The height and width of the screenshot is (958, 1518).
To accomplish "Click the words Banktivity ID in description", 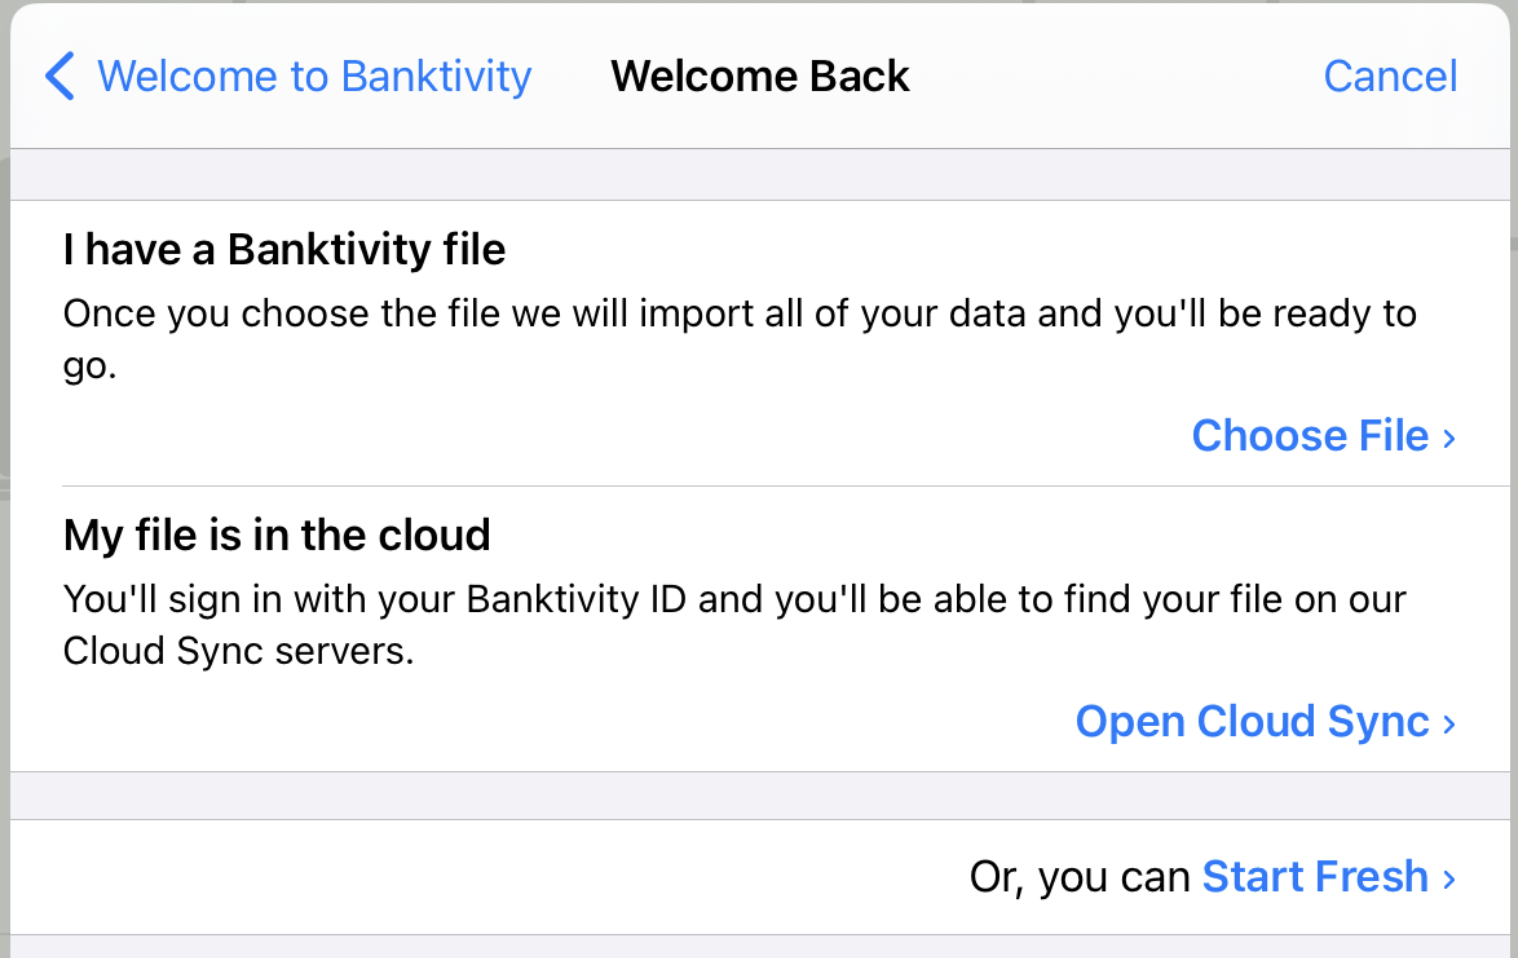I will 576,599.
